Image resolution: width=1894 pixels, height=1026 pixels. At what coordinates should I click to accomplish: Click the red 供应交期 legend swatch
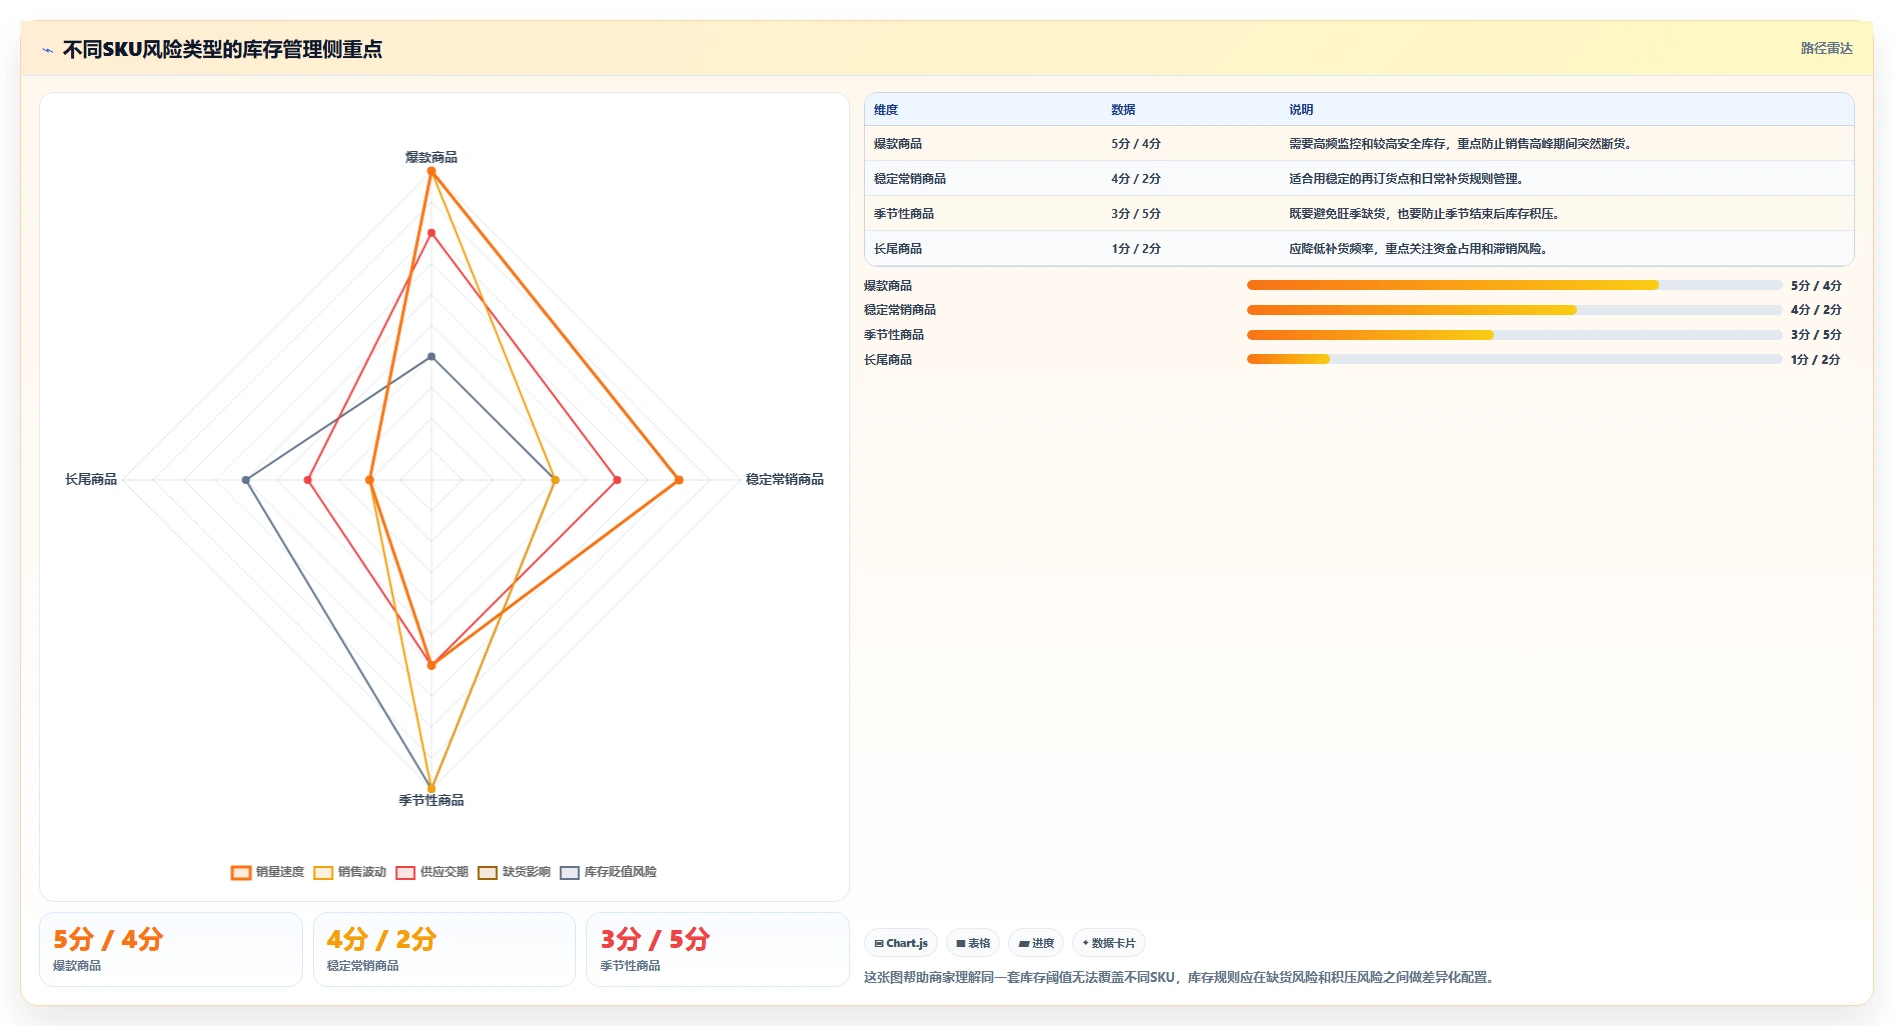coord(405,873)
